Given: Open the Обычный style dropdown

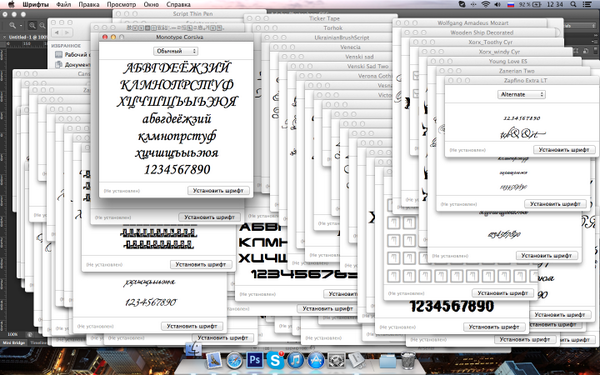Looking at the screenshot, I should 175,51.
